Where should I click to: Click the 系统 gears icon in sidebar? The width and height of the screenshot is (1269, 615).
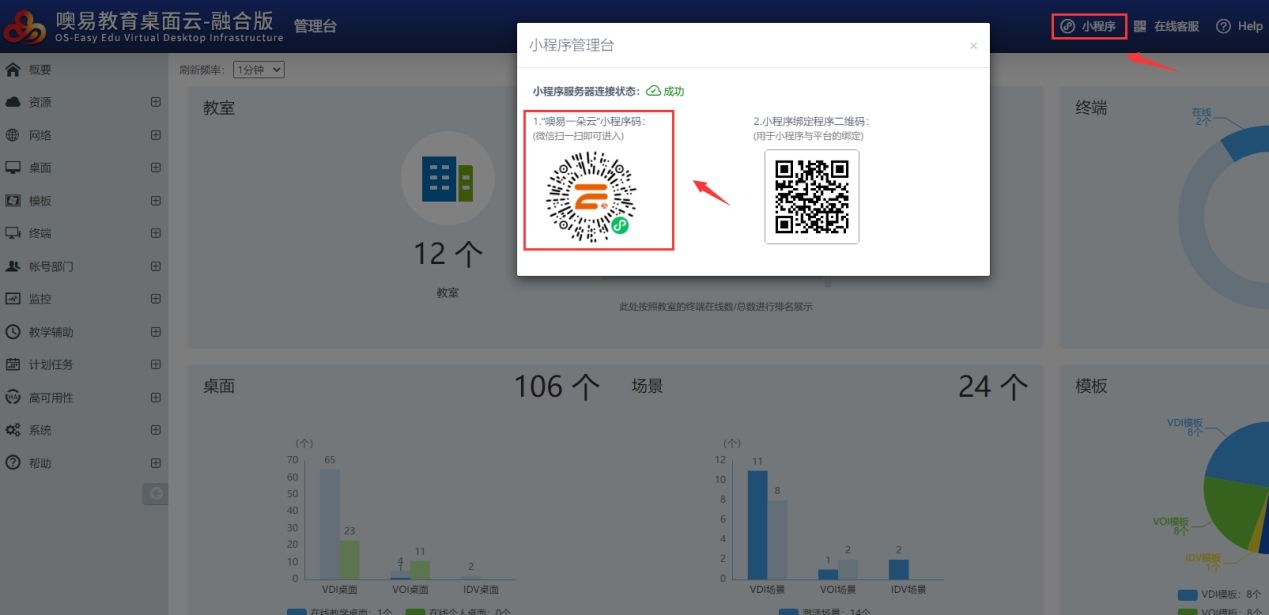(x=13, y=430)
